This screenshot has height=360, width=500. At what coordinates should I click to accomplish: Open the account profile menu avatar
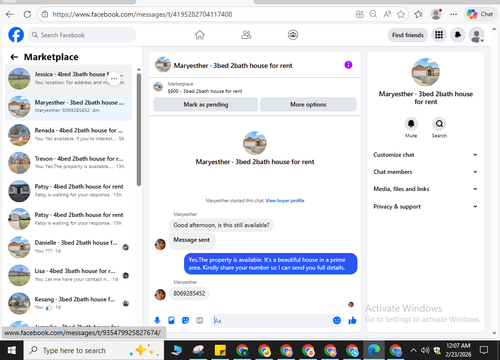pos(477,35)
